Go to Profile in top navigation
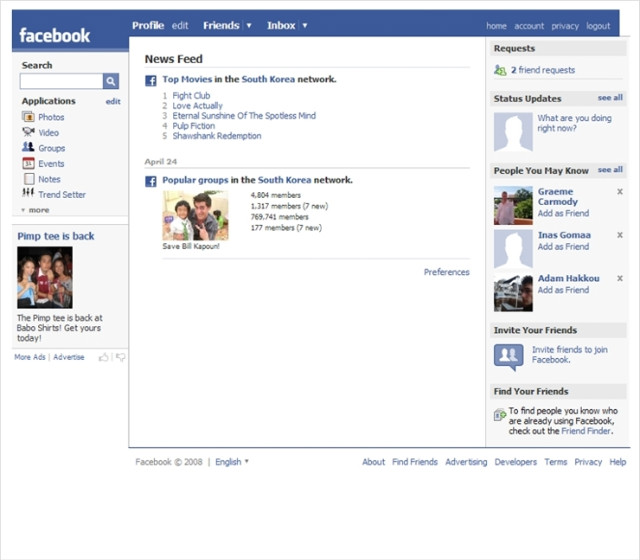Viewport: 640px width, 560px height. click(x=148, y=25)
